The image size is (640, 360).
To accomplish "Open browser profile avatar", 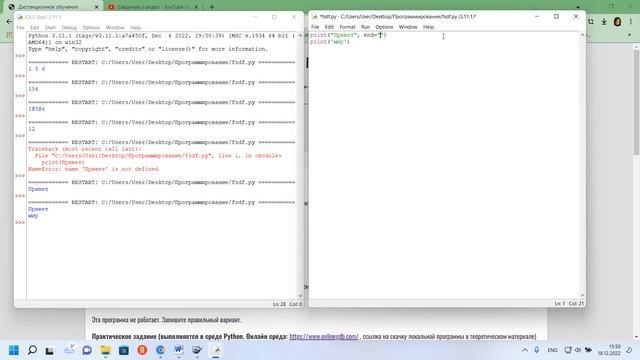I will point(618,22).
